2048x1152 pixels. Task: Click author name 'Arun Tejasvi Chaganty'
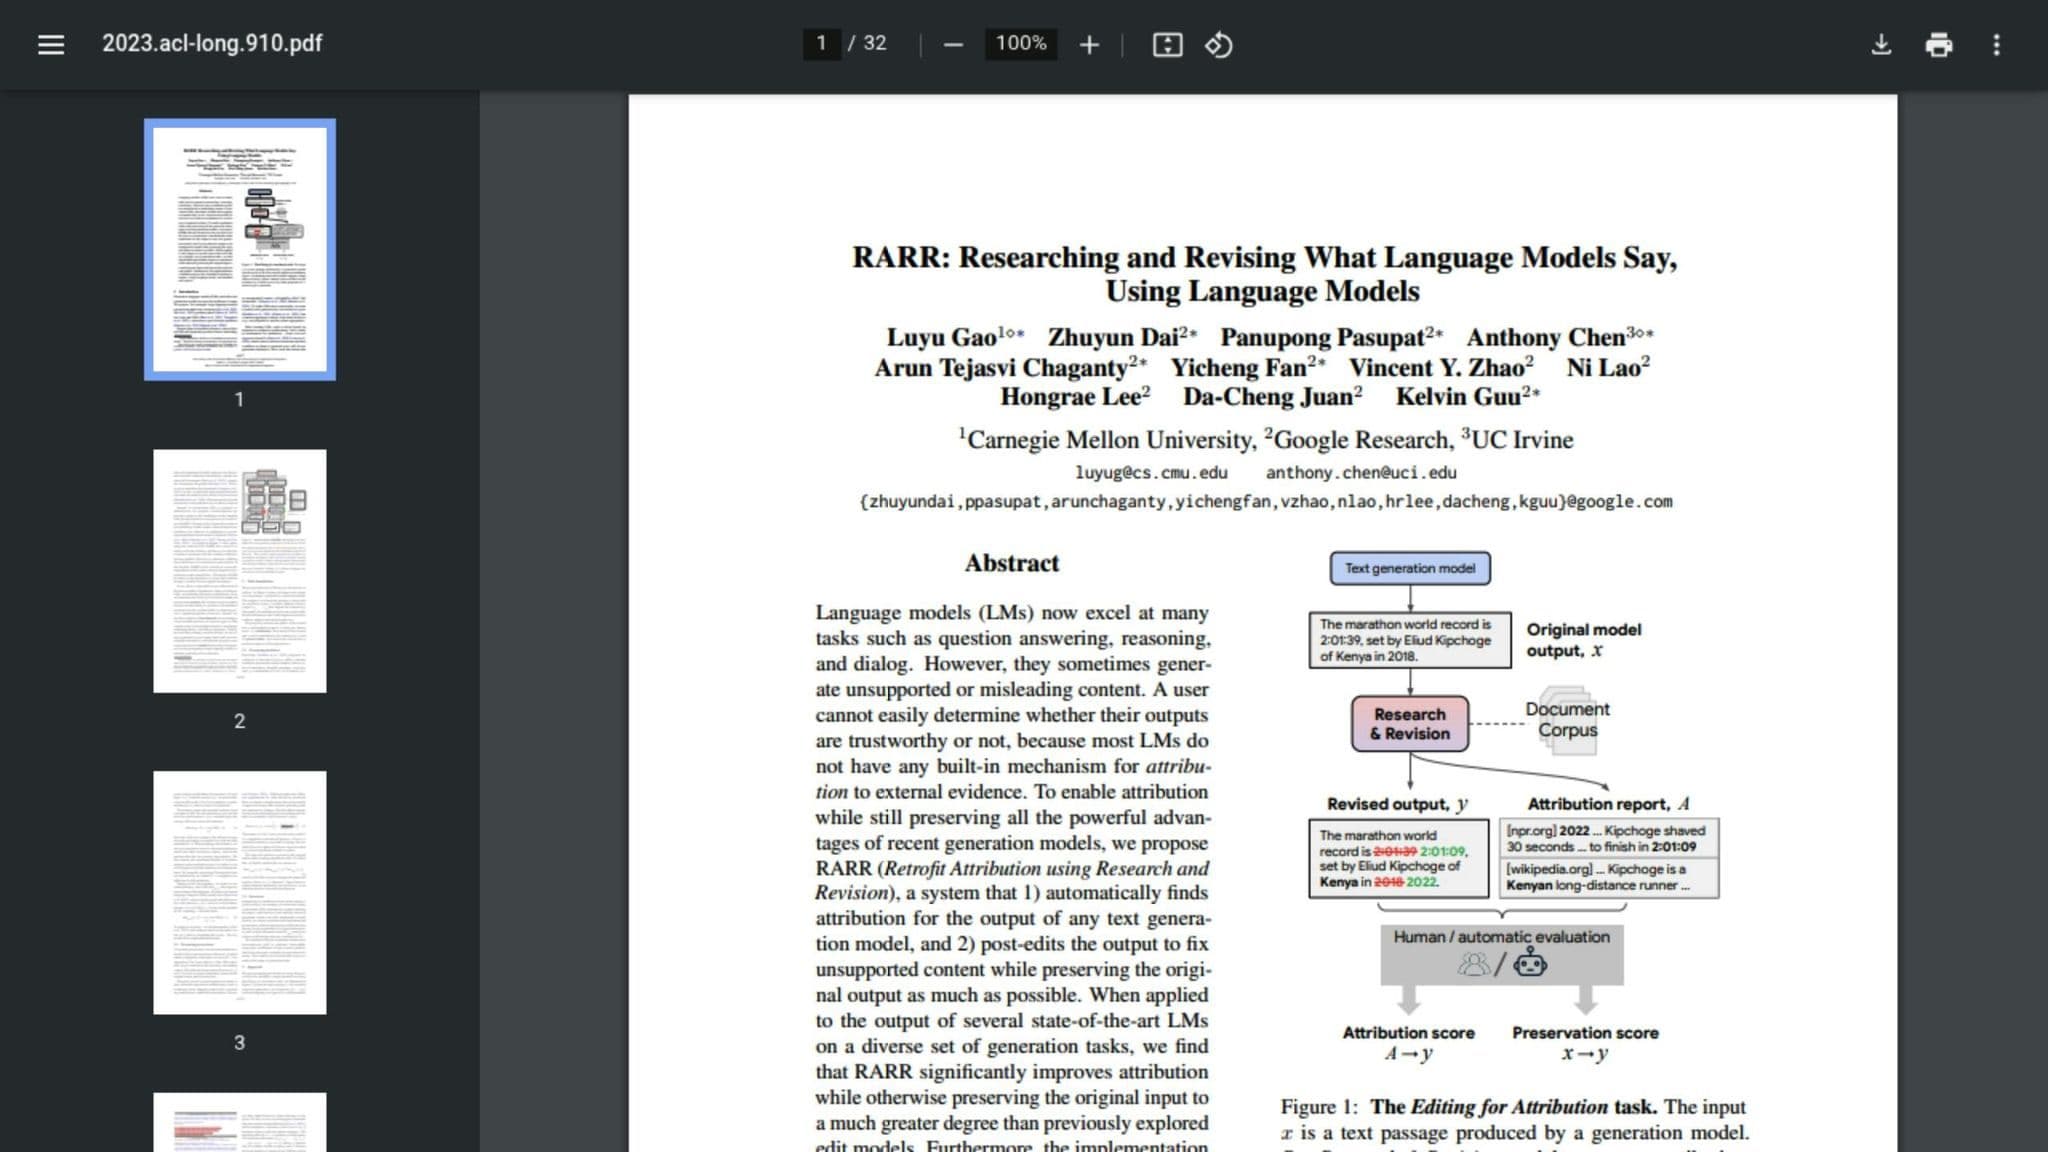1001,367
